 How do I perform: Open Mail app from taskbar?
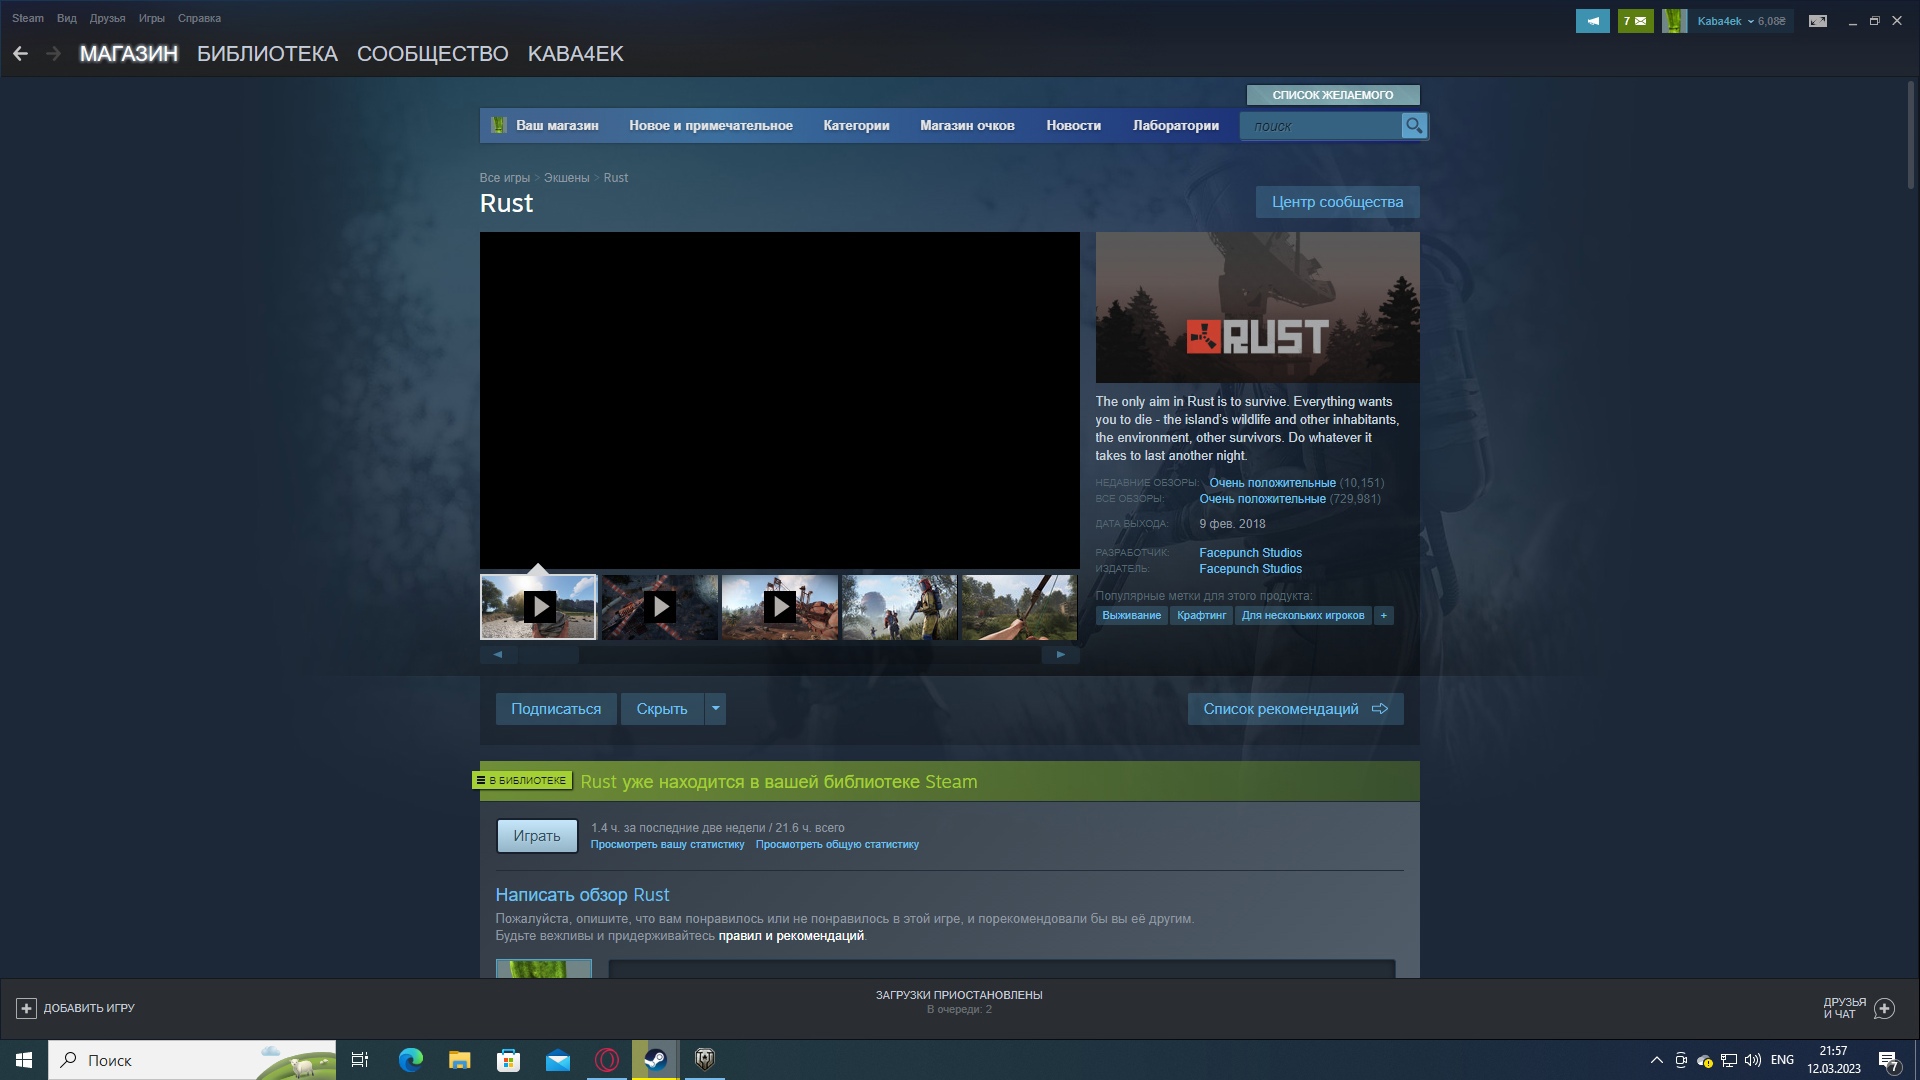pyautogui.click(x=557, y=1060)
